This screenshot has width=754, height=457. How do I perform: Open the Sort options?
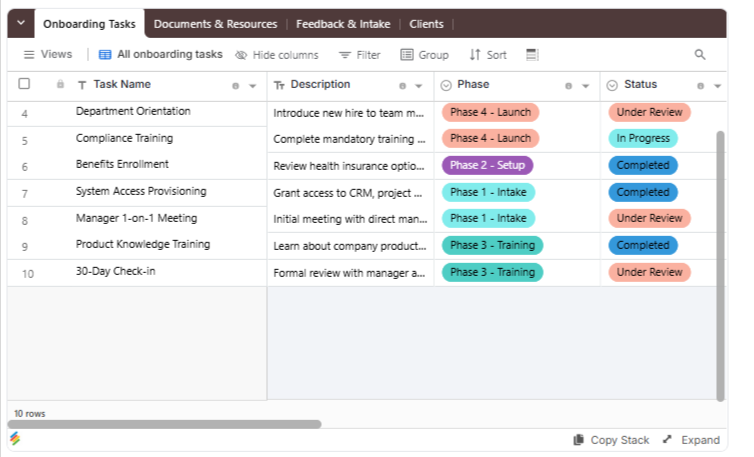point(488,55)
